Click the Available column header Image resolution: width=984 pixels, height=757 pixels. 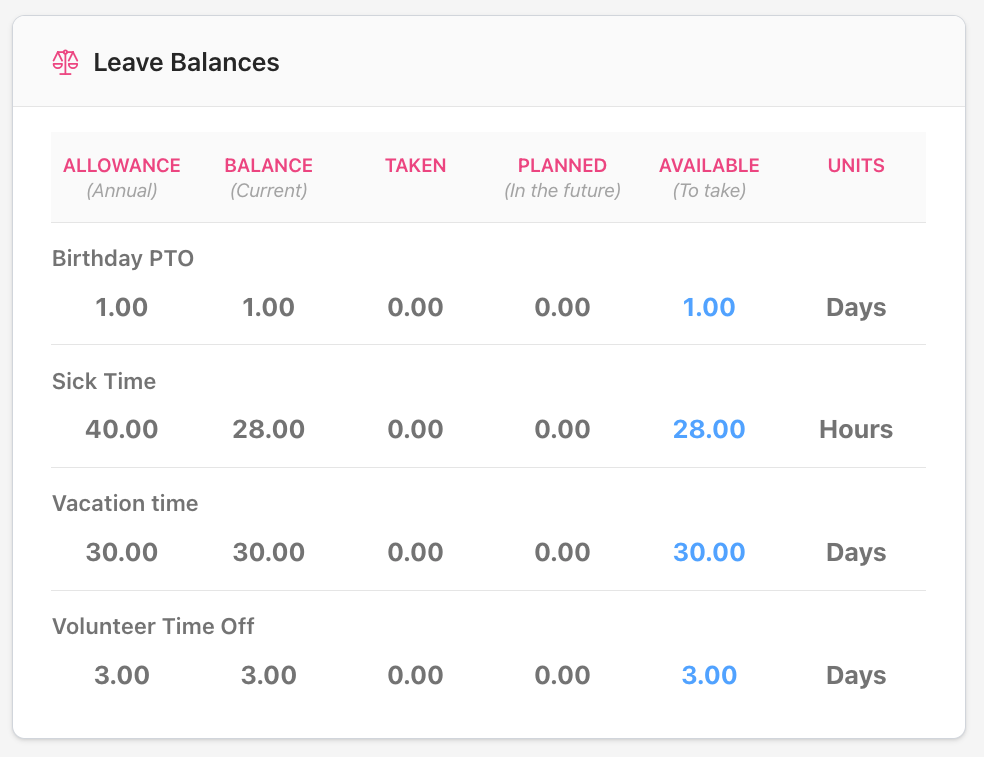pos(709,166)
